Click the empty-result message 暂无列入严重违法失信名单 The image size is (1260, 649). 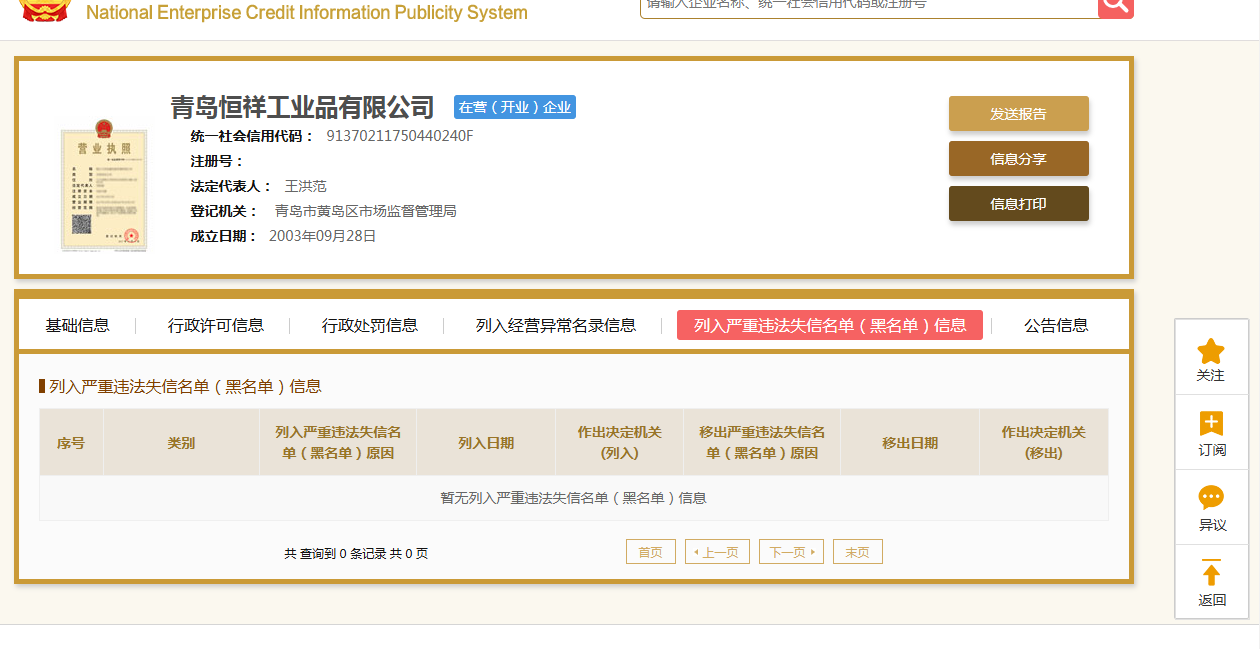coord(573,498)
